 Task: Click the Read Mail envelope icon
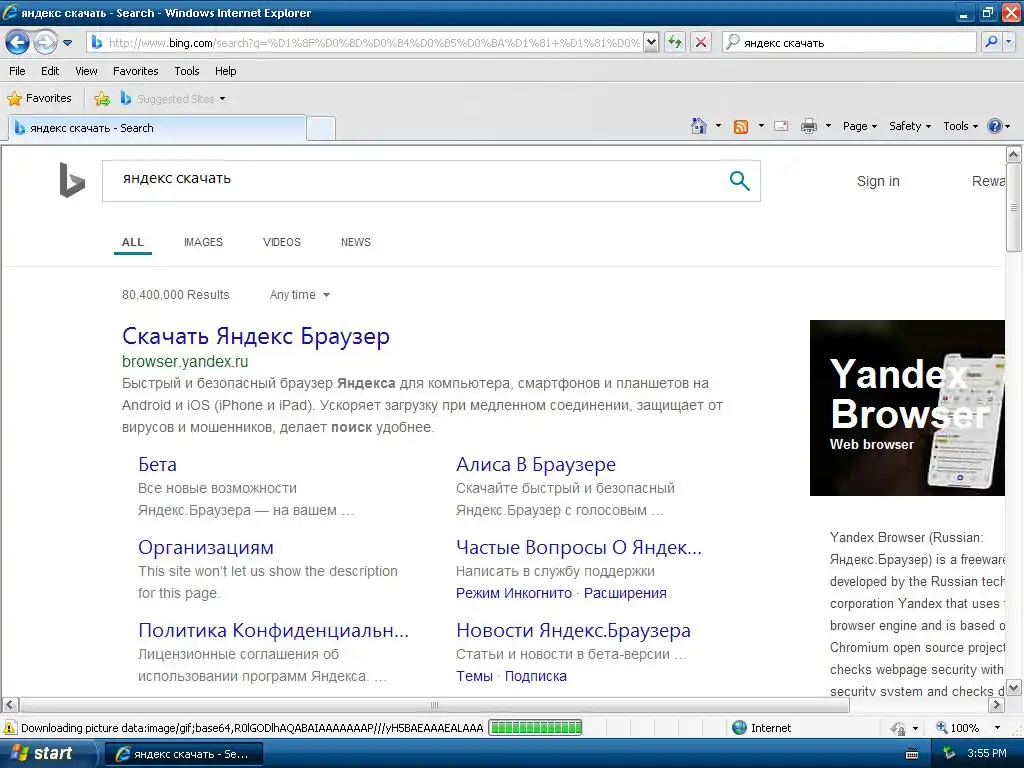click(x=781, y=127)
